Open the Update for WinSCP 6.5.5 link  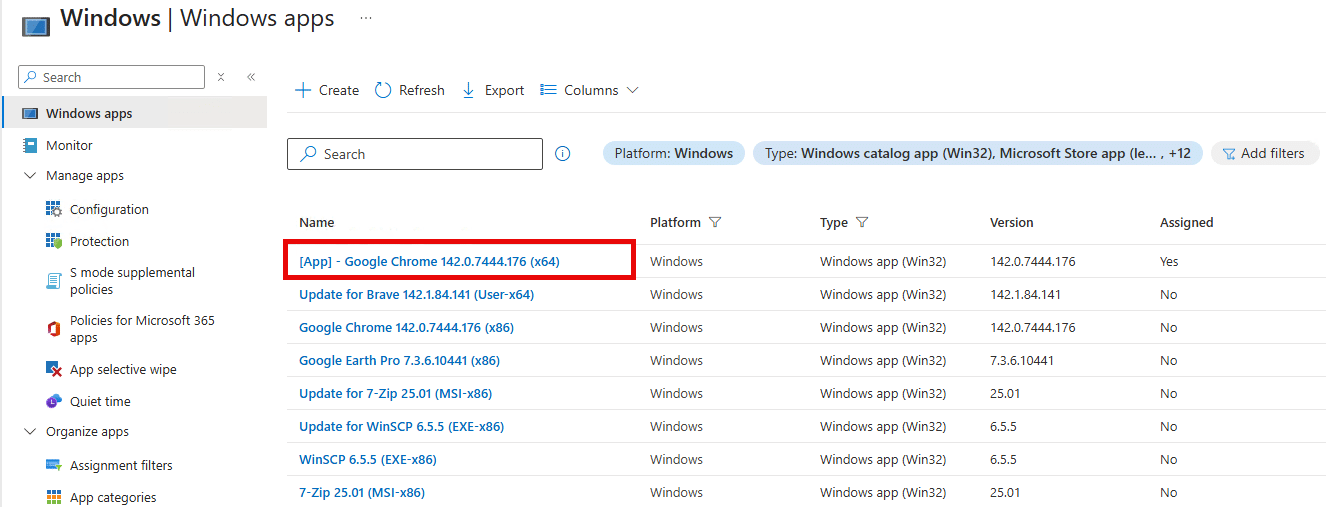(401, 426)
